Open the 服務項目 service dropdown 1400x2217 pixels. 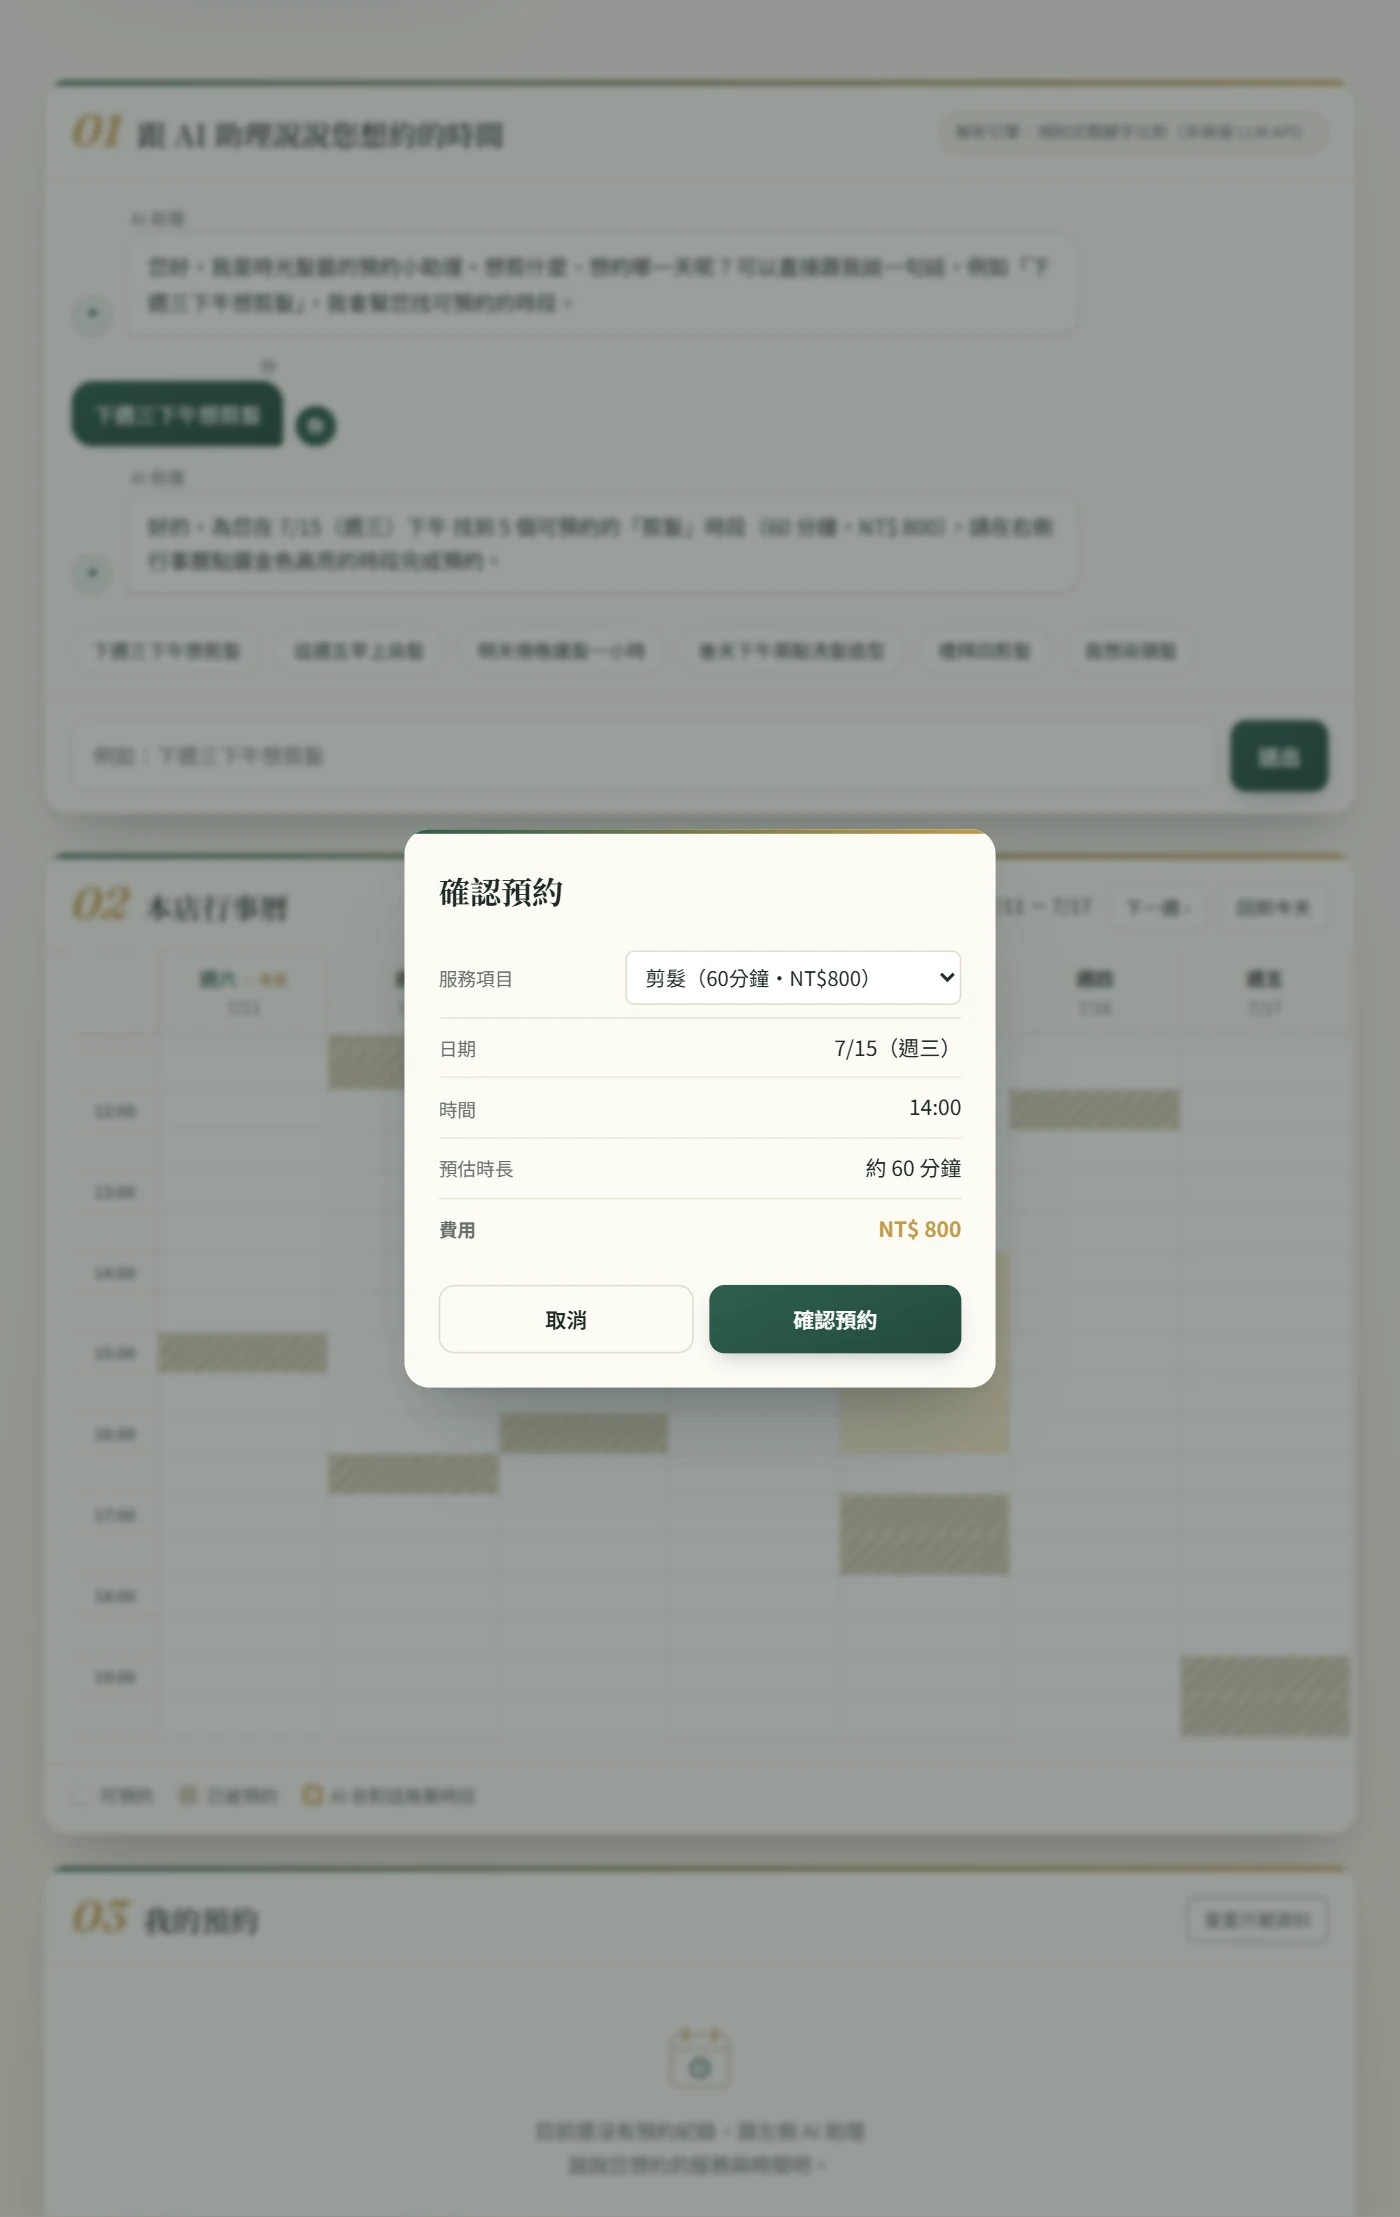coord(792,977)
